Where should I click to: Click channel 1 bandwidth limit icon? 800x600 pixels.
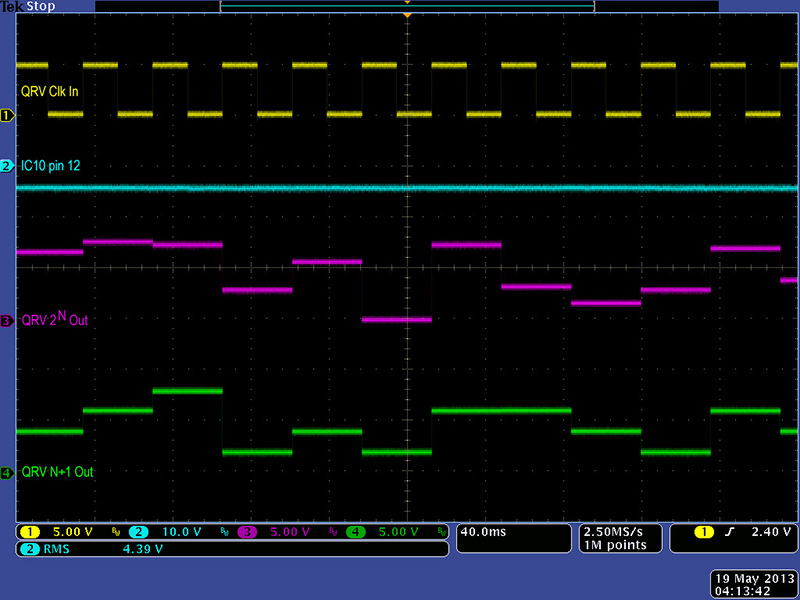115,532
